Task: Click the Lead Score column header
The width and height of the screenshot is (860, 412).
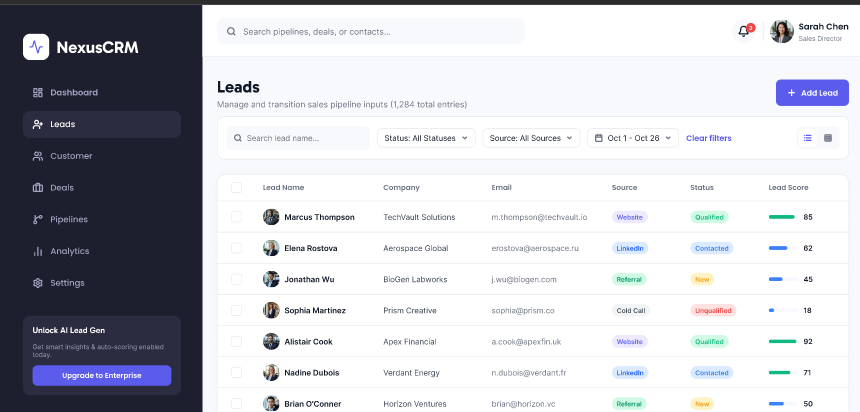Action: 788,188
